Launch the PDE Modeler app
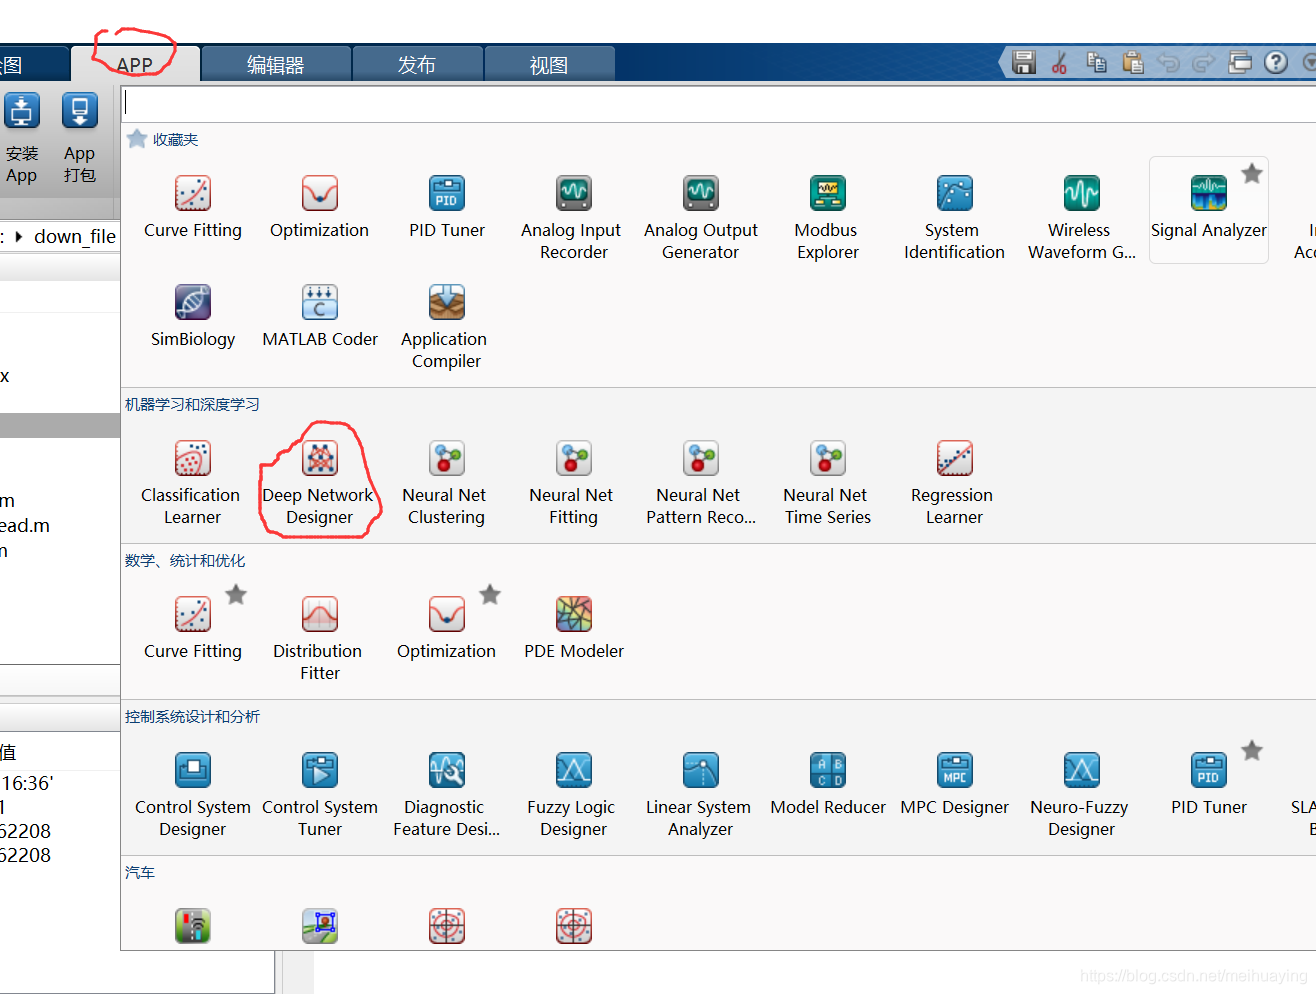The width and height of the screenshot is (1316, 994). pyautogui.click(x=573, y=629)
